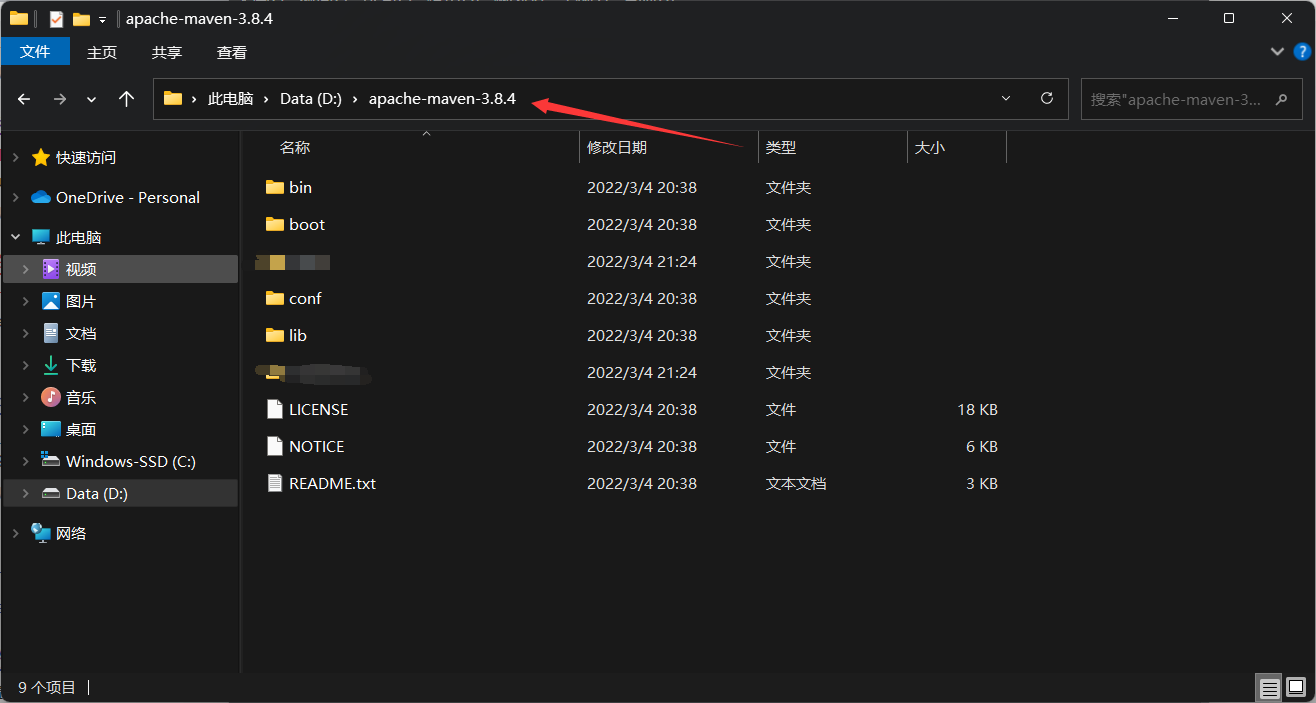Viewport: 1316px width, 703px height.
Task: Sort by 修改日期 column header
Action: click(x=617, y=147)
